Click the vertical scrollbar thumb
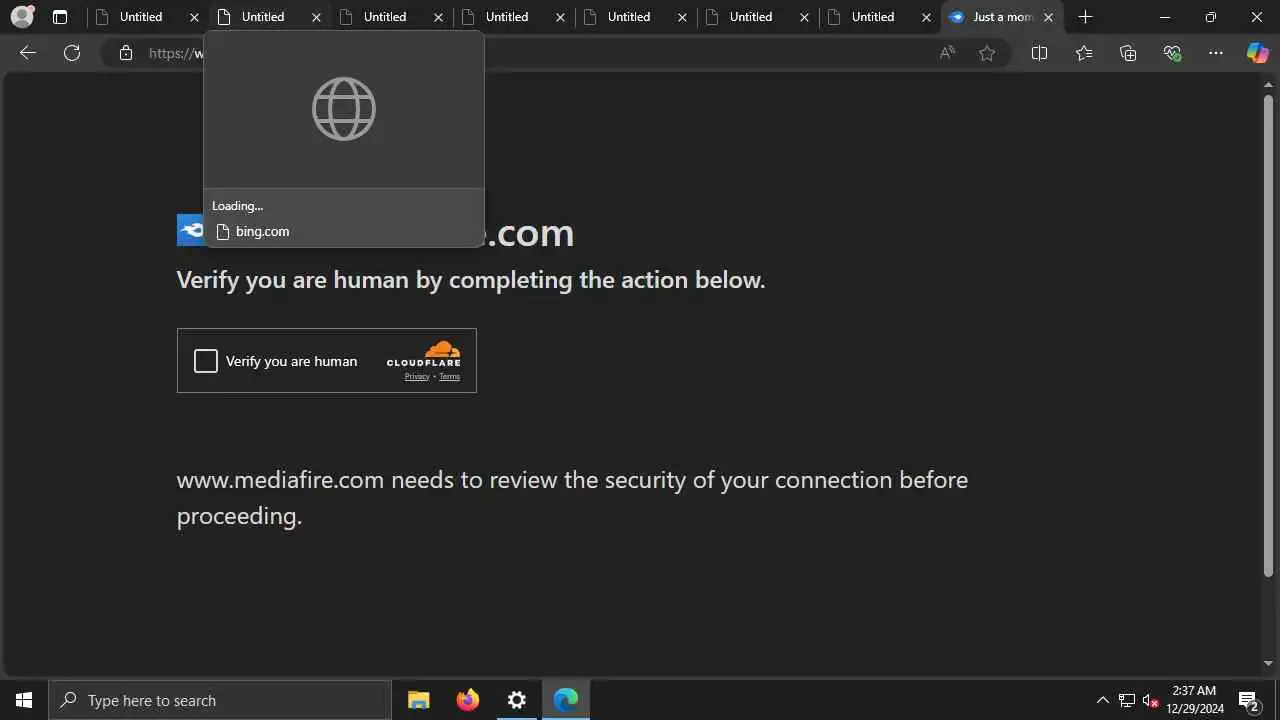Image resolution: width=1280 pixels, height=720 pixels. click(x=1269, y=336)
